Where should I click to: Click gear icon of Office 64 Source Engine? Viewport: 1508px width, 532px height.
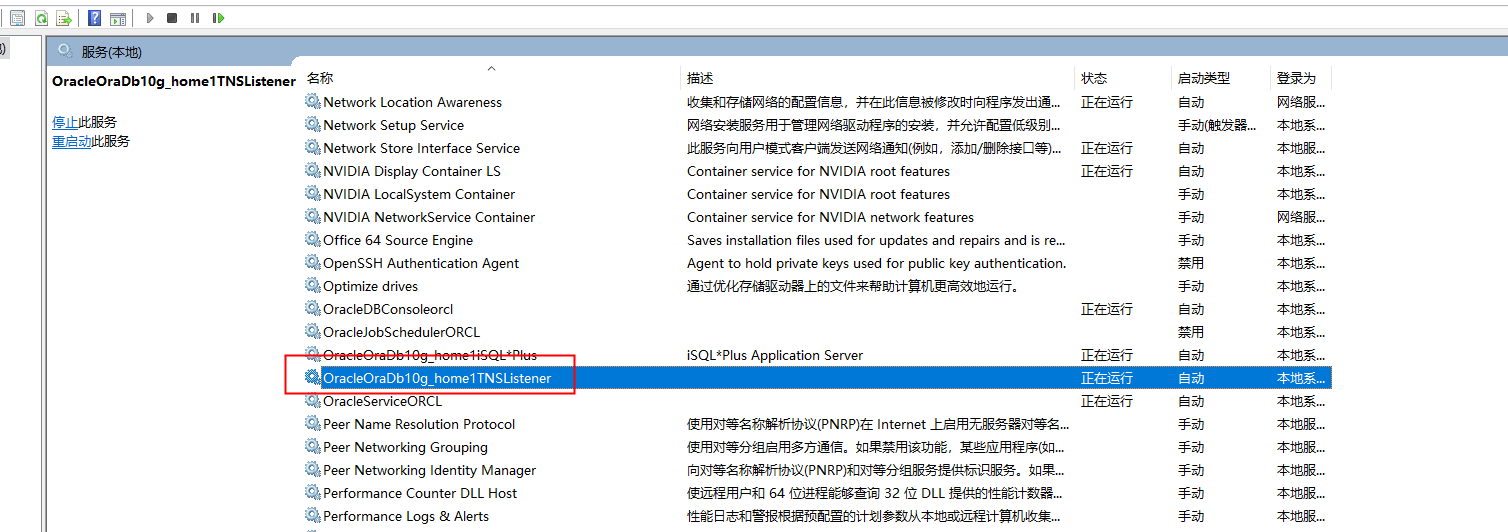pyautogui.click(x=313, y=240)
